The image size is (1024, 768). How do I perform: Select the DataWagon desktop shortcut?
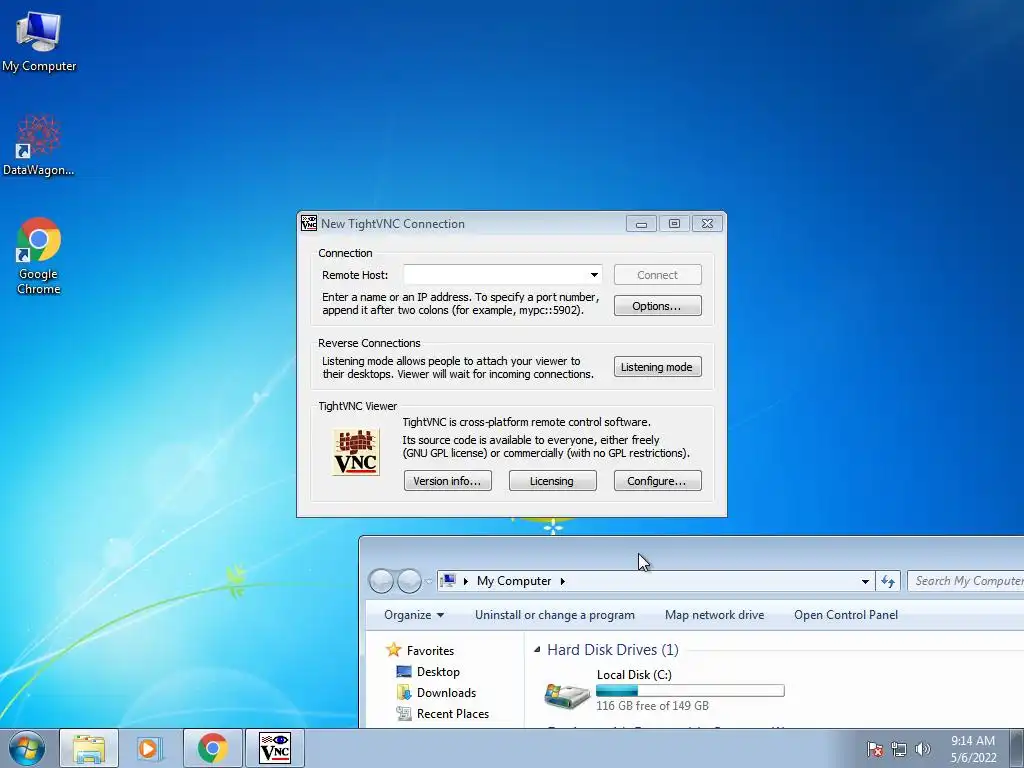38,145
